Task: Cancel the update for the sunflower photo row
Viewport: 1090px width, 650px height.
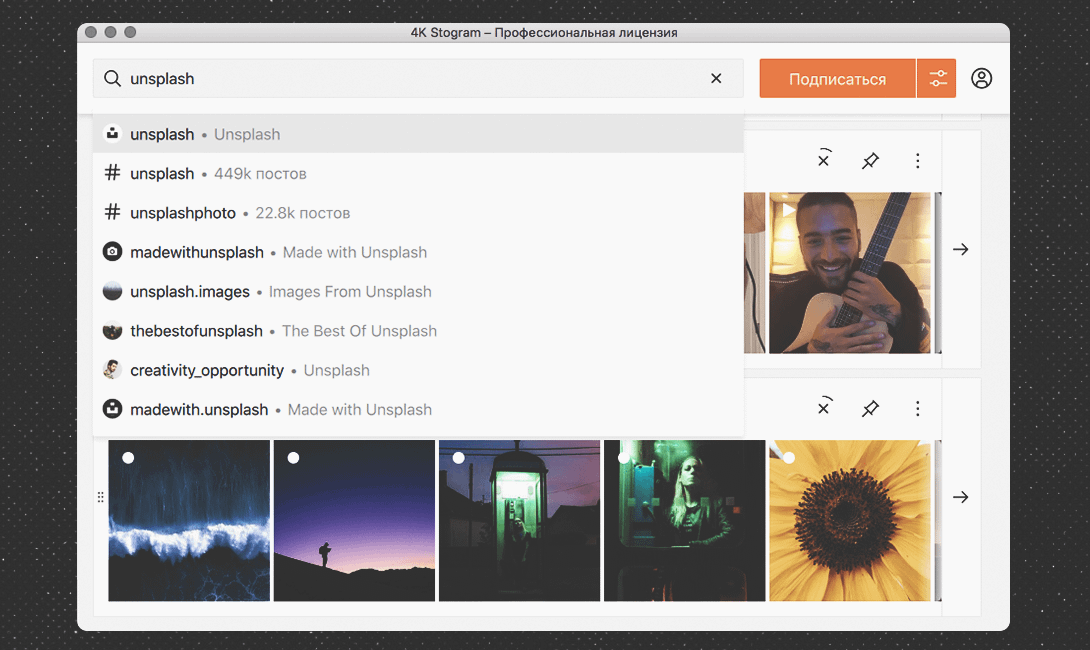Action: pos(824,407)
